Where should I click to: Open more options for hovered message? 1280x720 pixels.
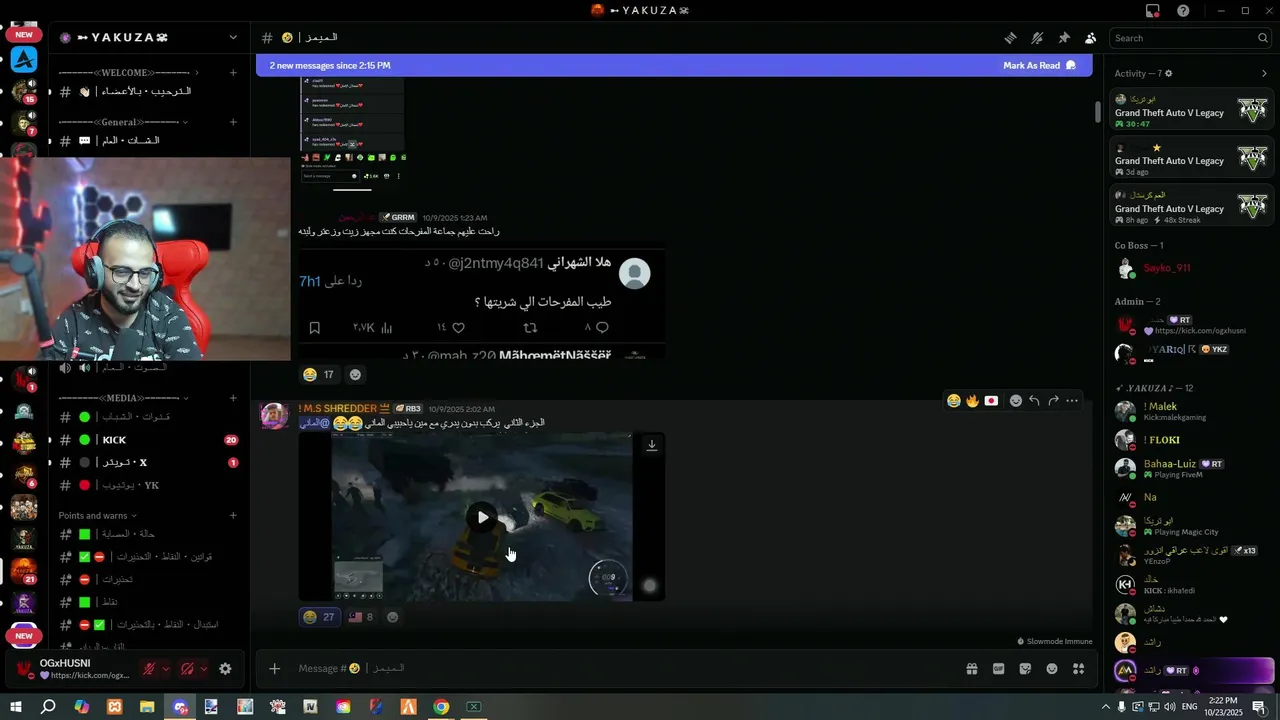coord(1072,401)
